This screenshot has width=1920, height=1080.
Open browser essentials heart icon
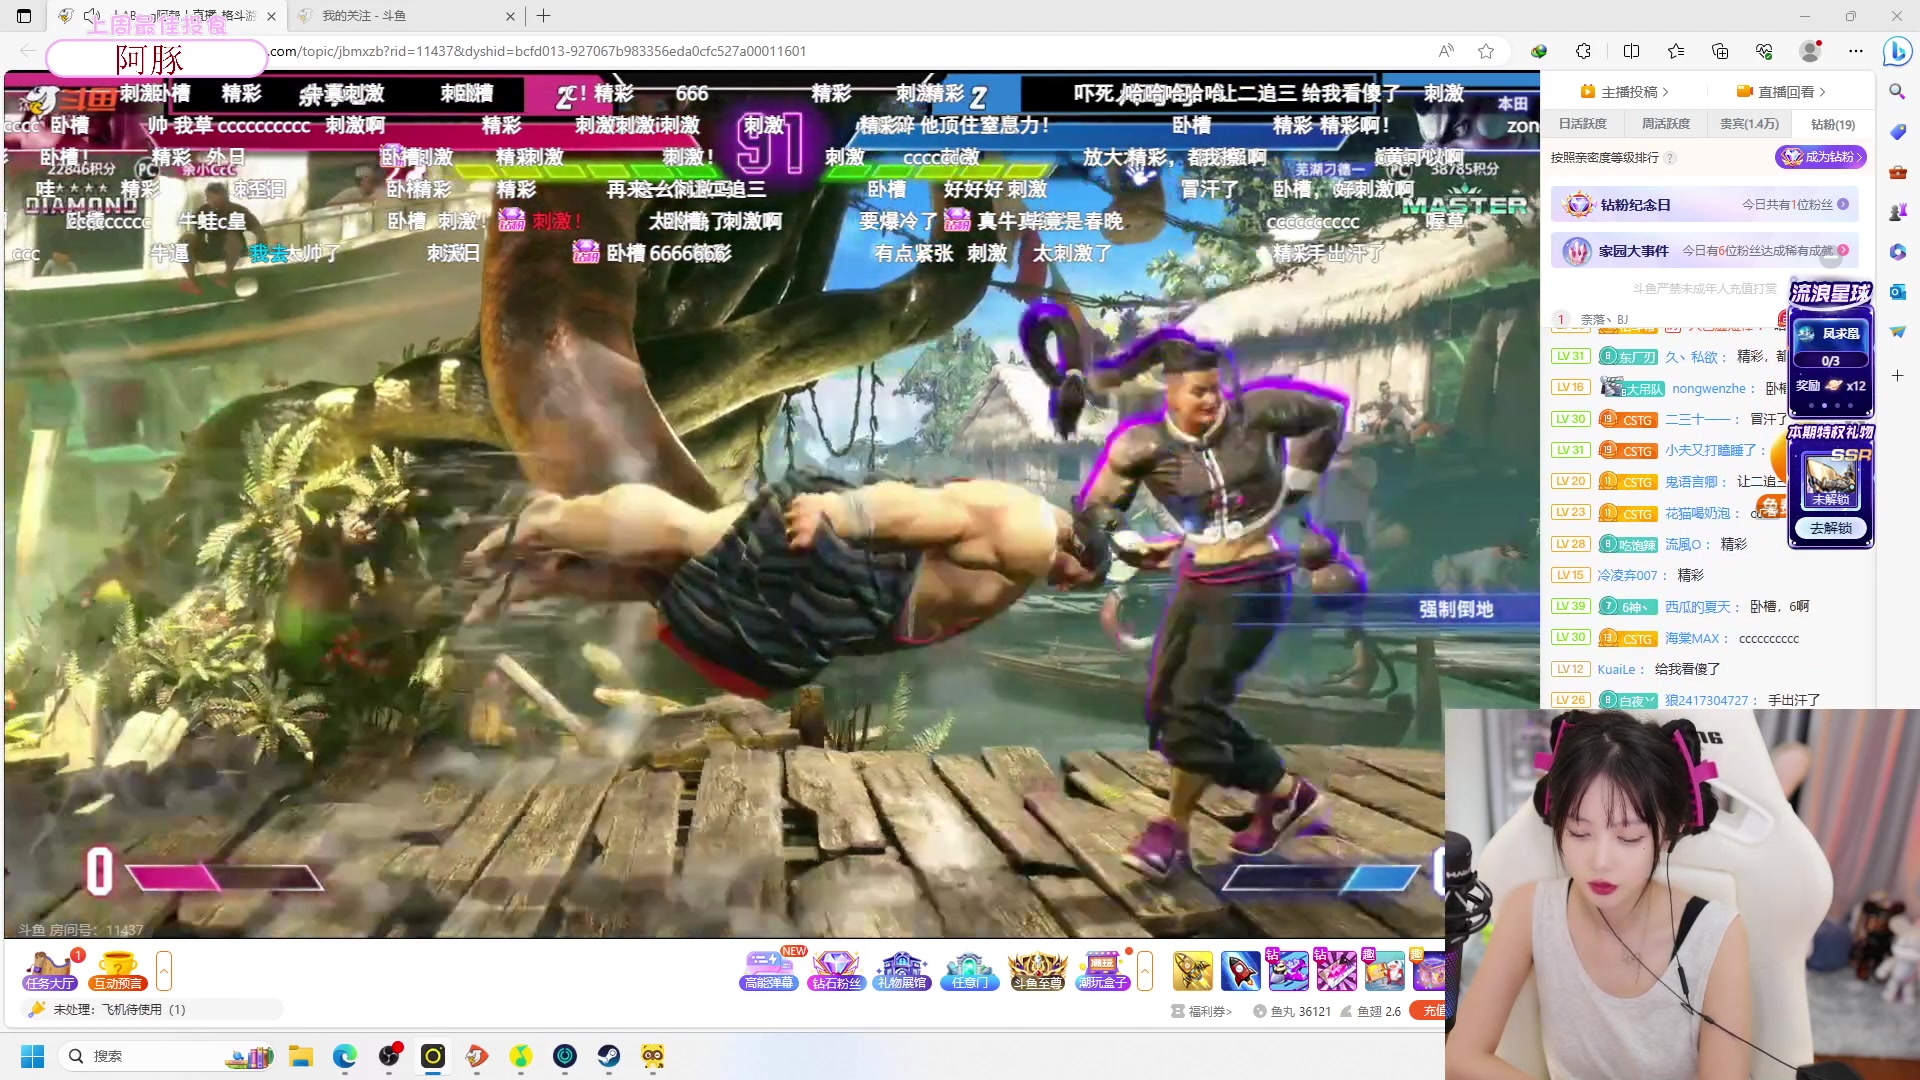pos(1764,51)
